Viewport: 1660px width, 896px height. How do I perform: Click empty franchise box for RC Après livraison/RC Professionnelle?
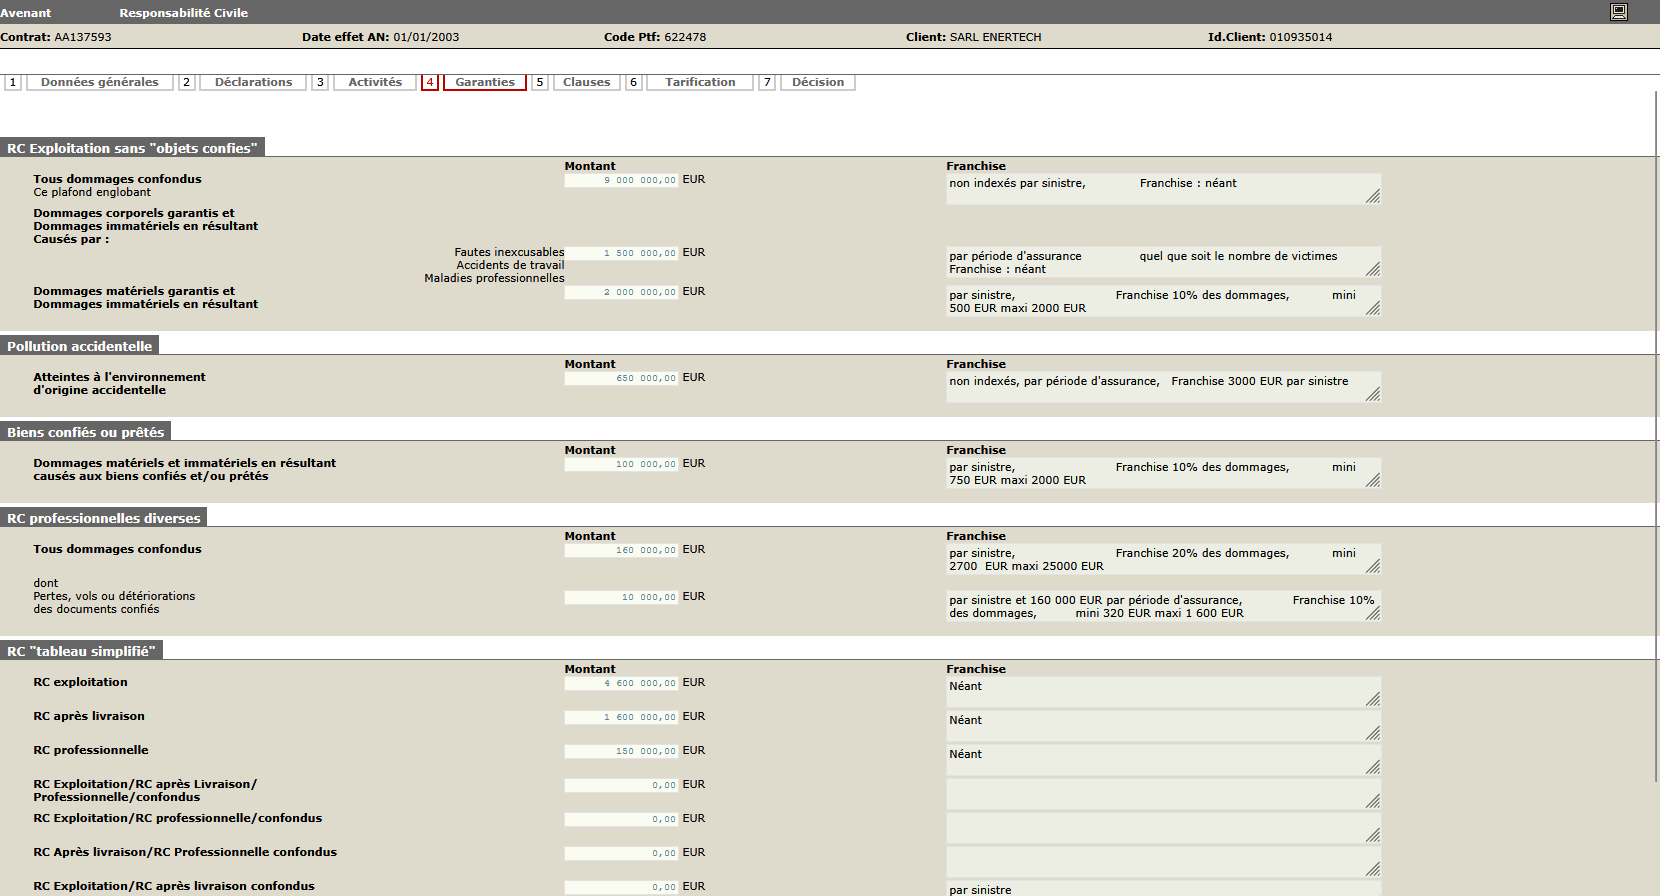pos(1163,862)
